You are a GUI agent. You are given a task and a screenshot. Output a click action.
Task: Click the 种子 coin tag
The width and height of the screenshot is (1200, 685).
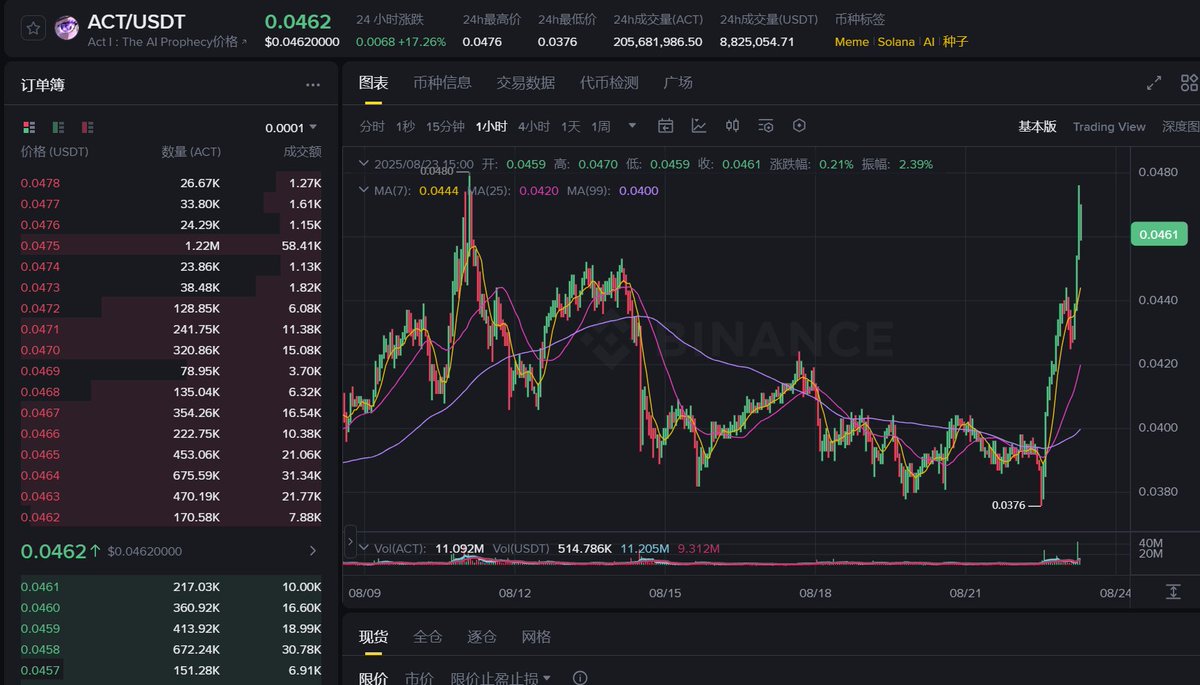955,42
